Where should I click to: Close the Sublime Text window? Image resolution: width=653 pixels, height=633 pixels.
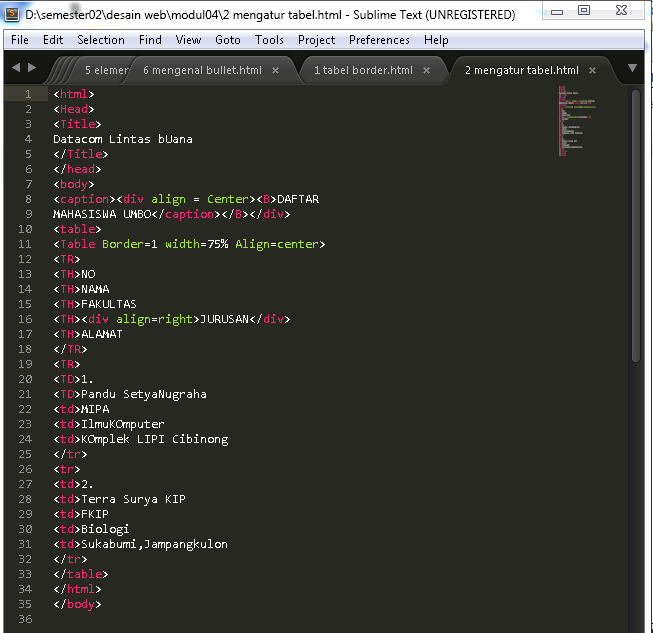pos(621,10)
